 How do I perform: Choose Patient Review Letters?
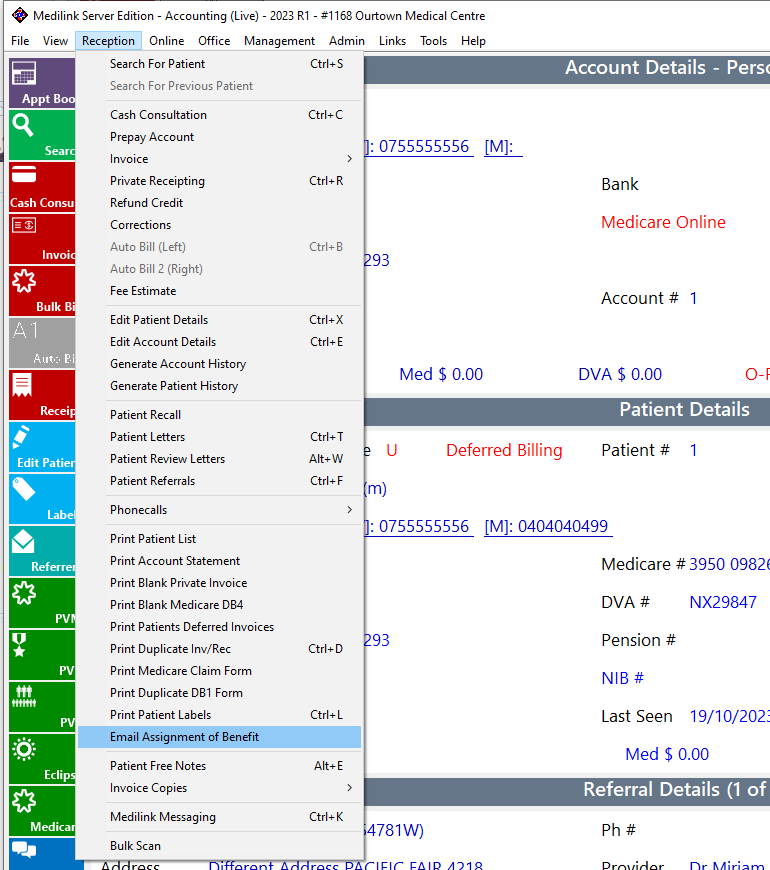[220, 459]
